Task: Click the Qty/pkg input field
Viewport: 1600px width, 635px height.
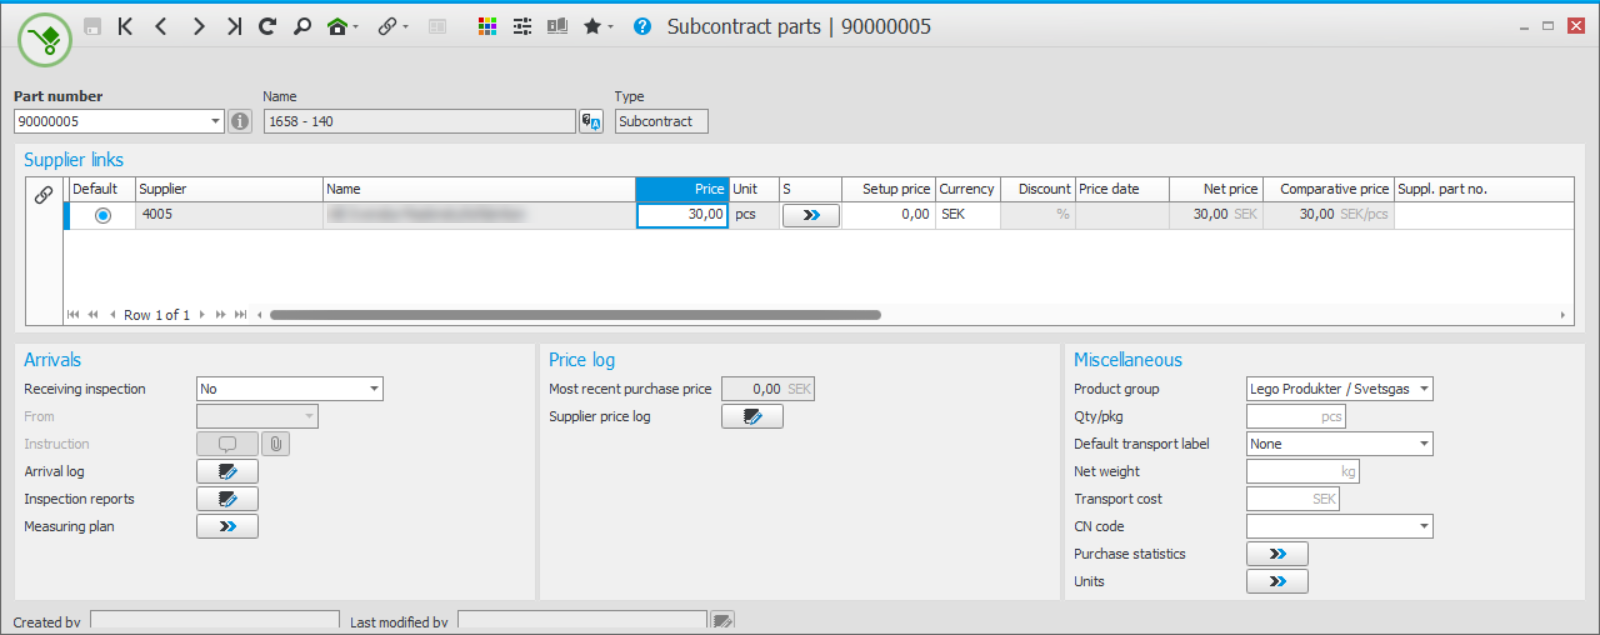Action: (x=1296, y=416)
